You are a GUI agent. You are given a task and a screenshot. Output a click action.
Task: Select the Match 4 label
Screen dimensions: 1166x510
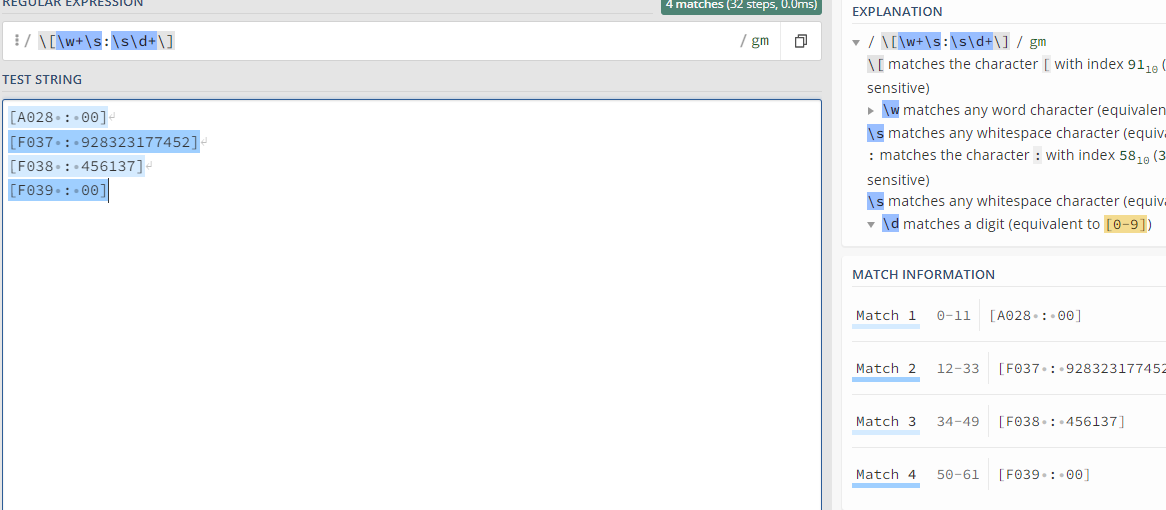point(885,475)
